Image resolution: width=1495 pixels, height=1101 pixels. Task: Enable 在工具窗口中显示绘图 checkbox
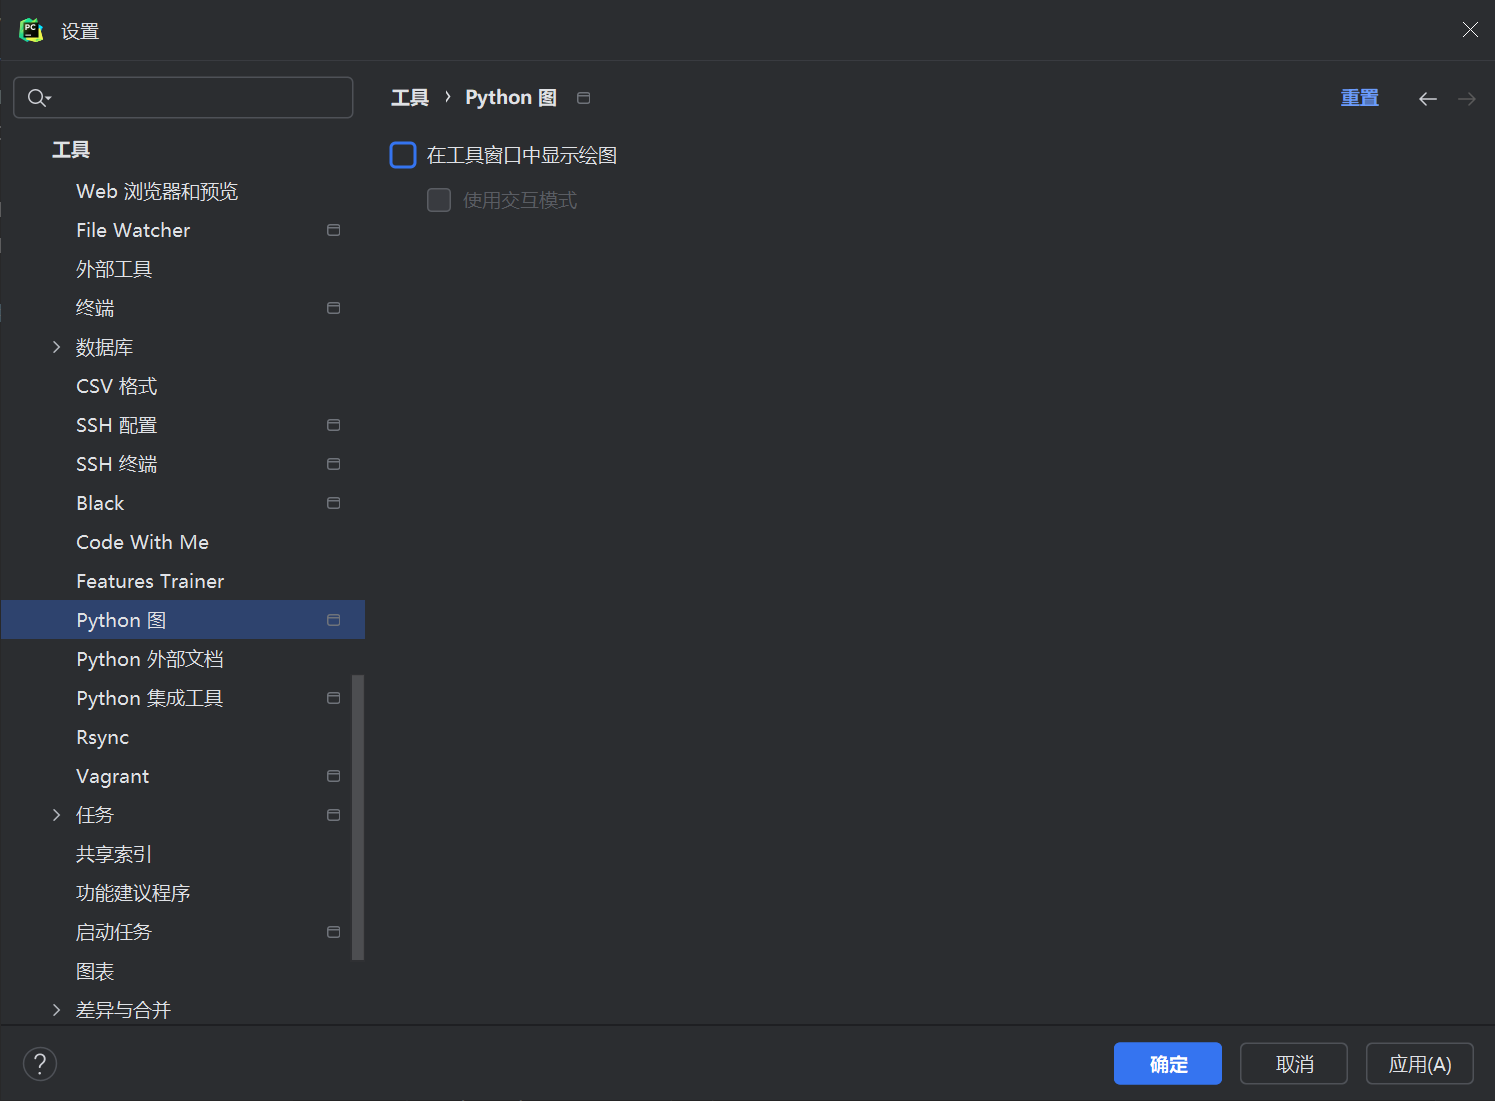point(403,155)
